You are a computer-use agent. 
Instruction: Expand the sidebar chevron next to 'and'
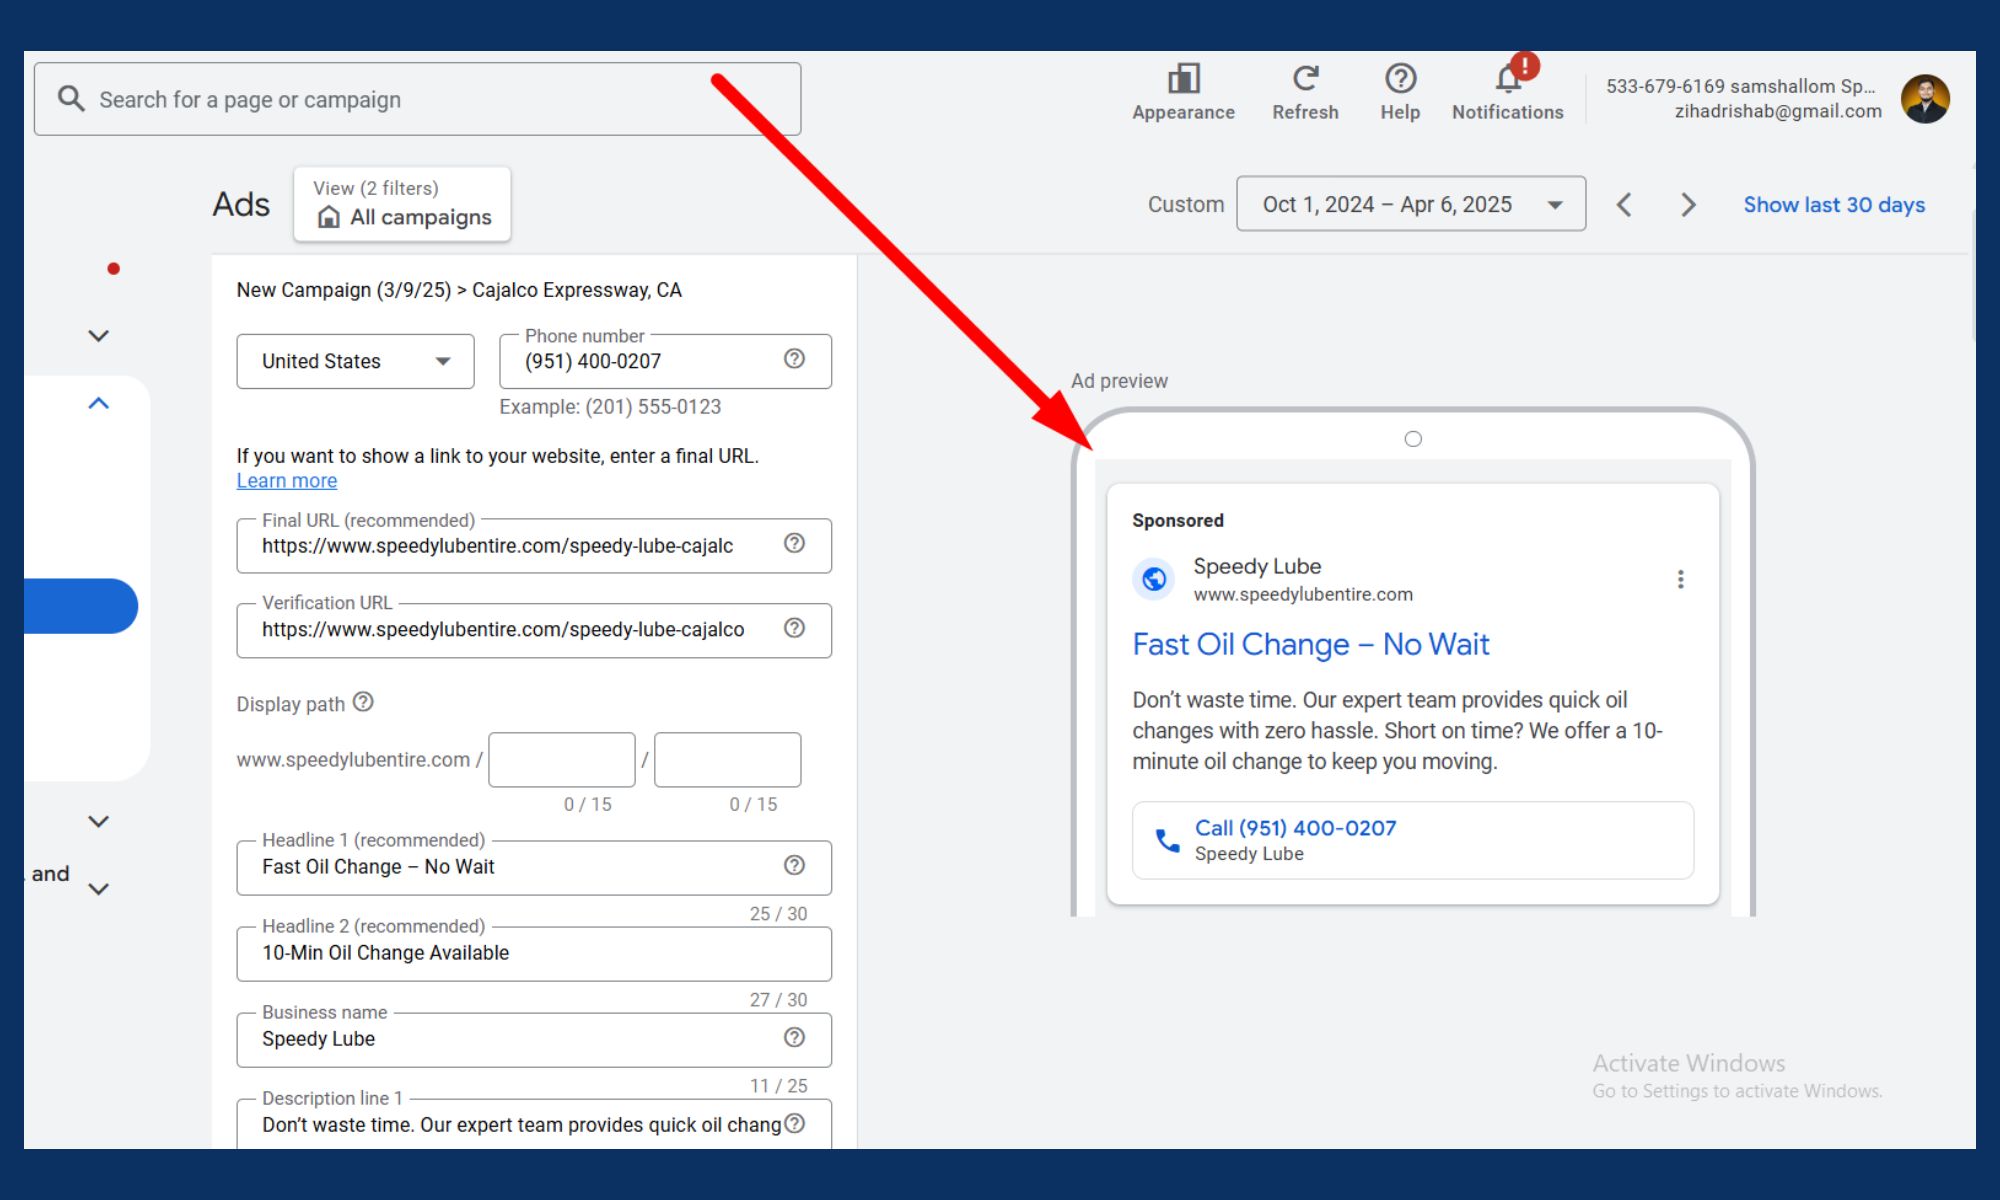click(x=98, y=888)
